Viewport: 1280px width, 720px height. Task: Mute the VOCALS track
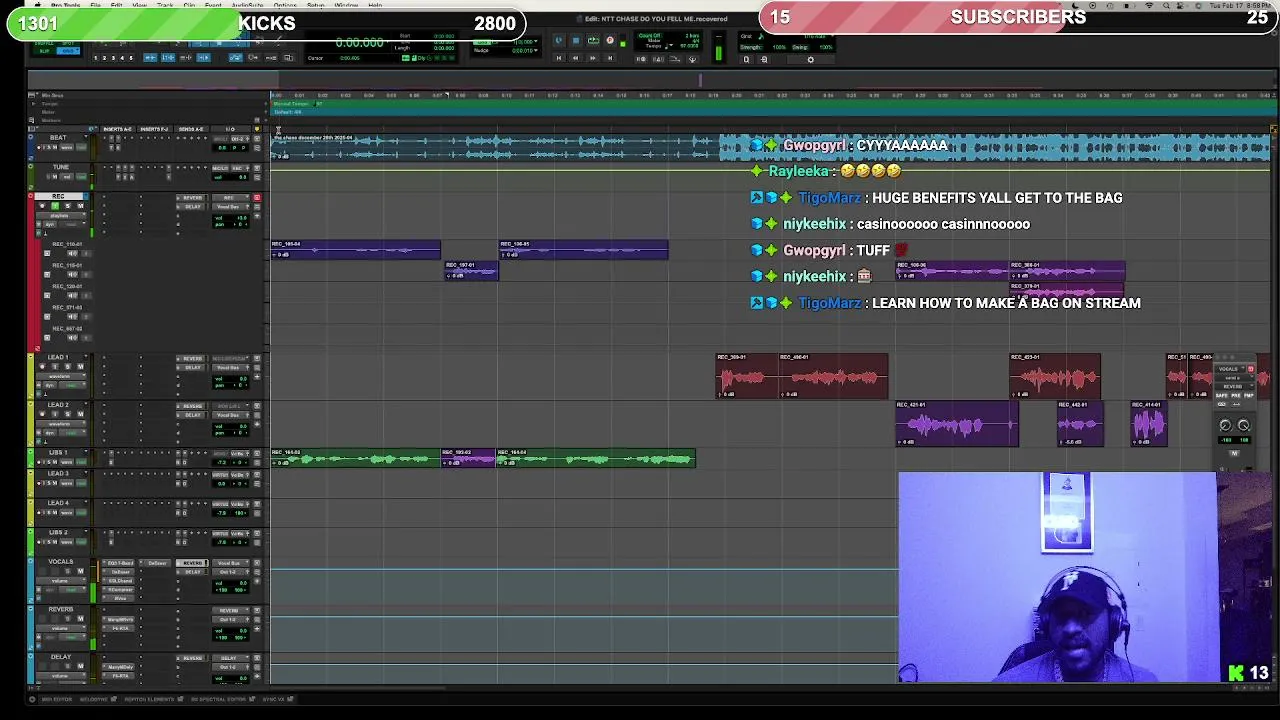[80, 571]
